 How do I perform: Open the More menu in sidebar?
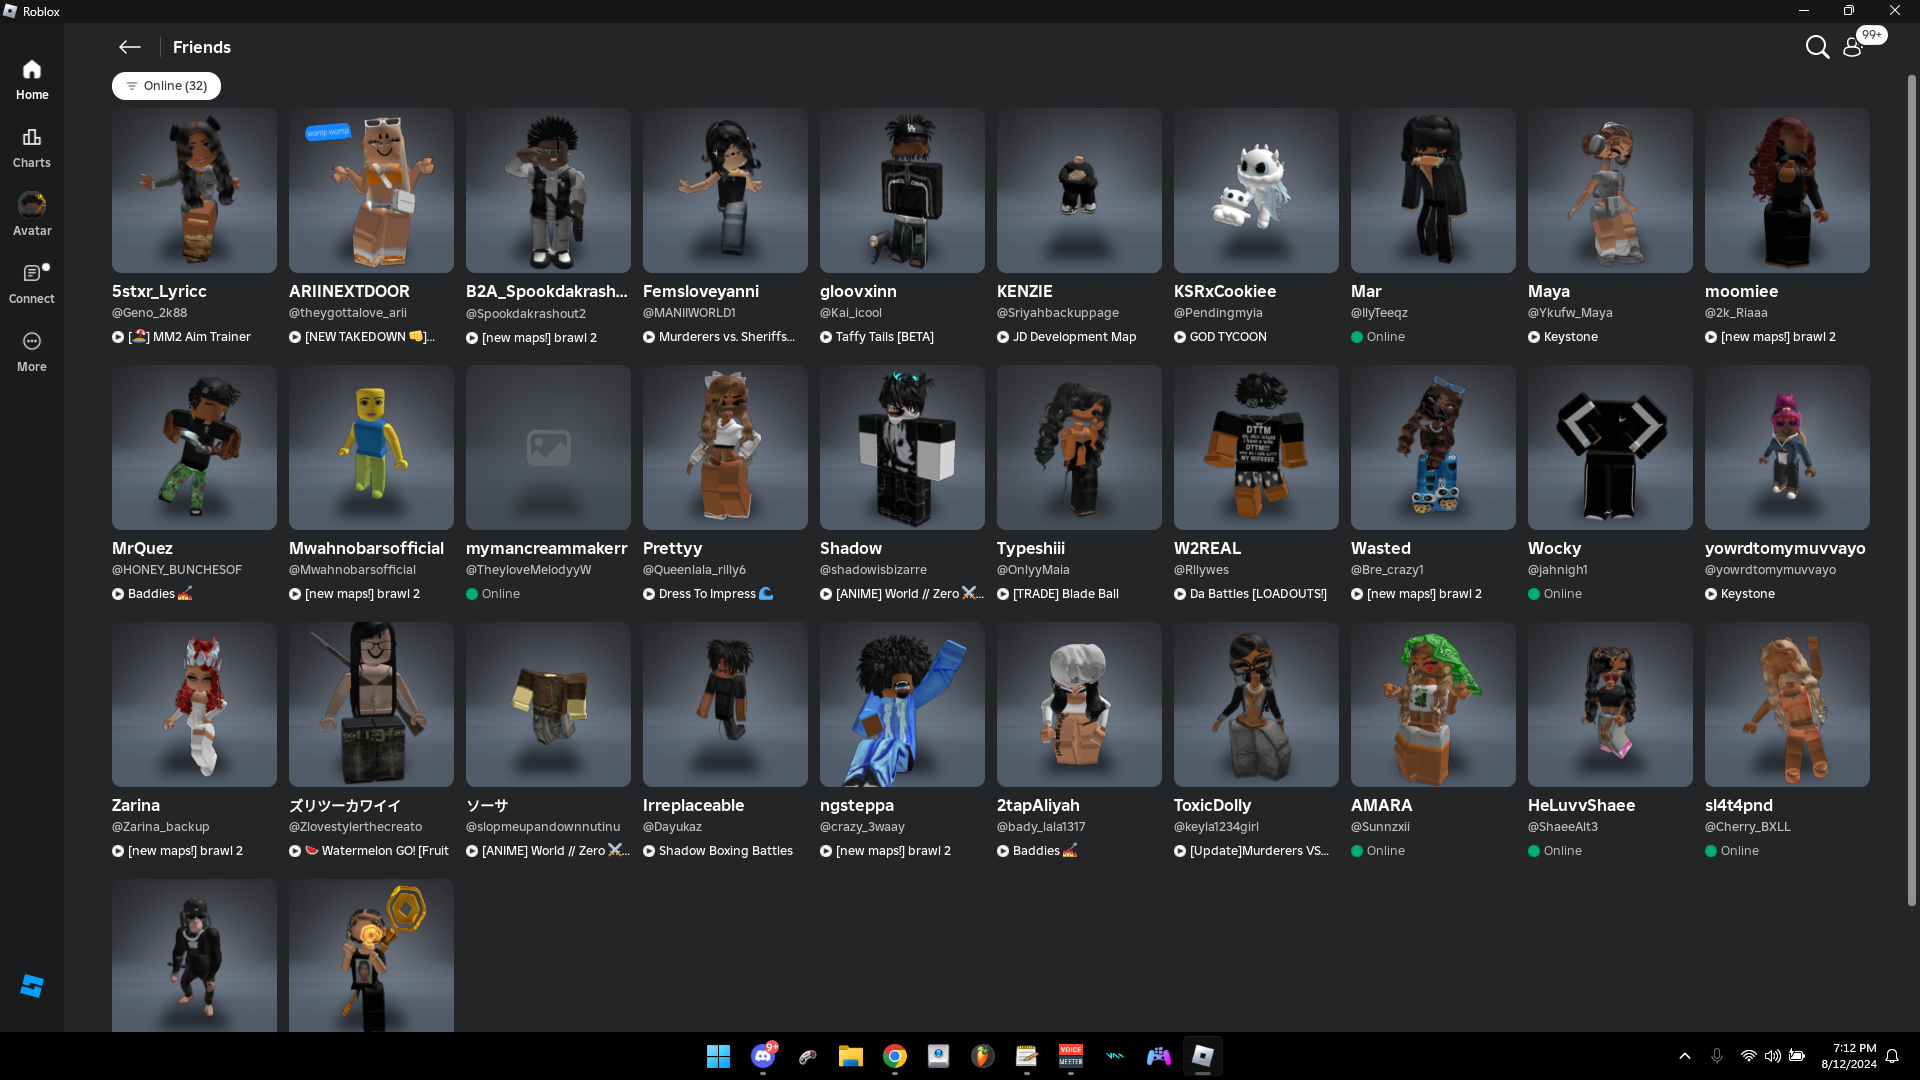click(32, 351)
